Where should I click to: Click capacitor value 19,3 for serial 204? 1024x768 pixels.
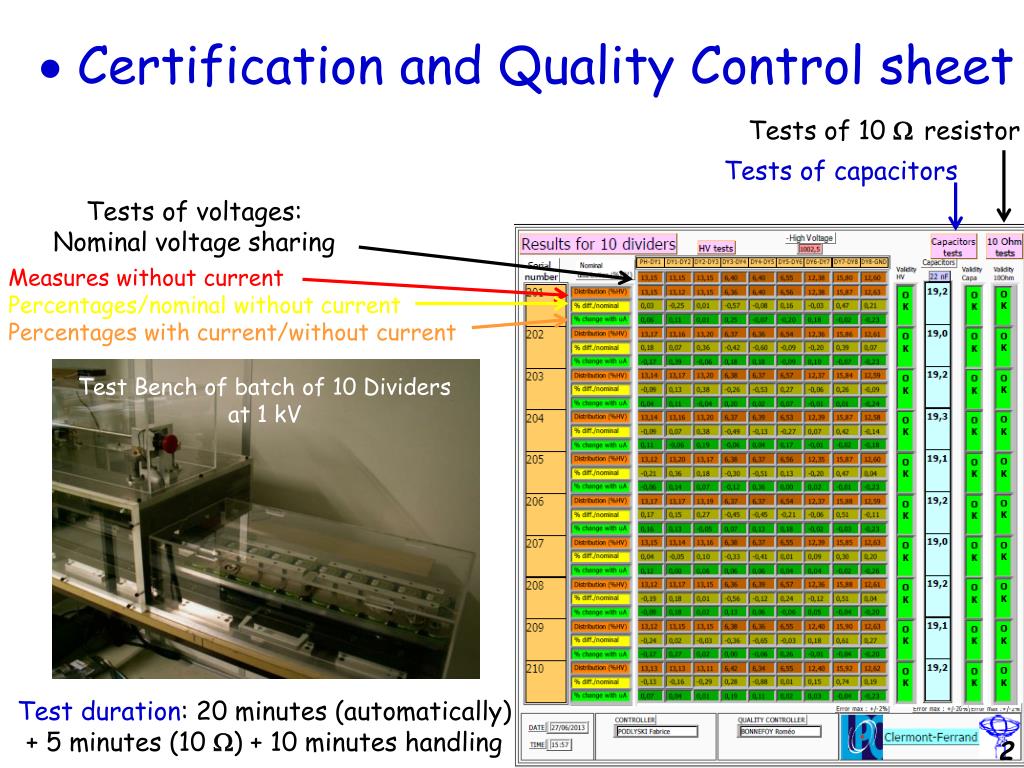[937, 431]
